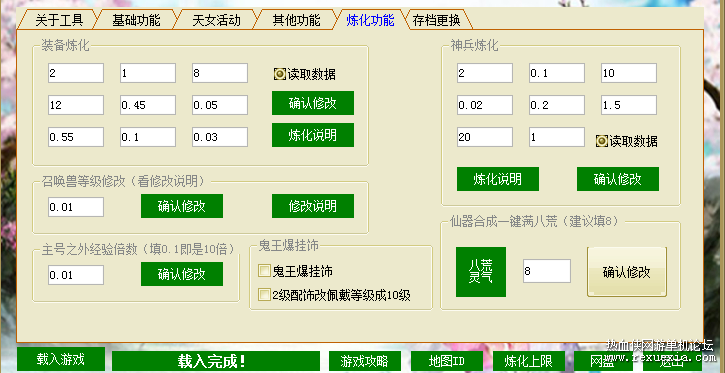Select the 天女活动 tab
The height and width of the screenshot is (373, 725).
(x=216, y=20)
